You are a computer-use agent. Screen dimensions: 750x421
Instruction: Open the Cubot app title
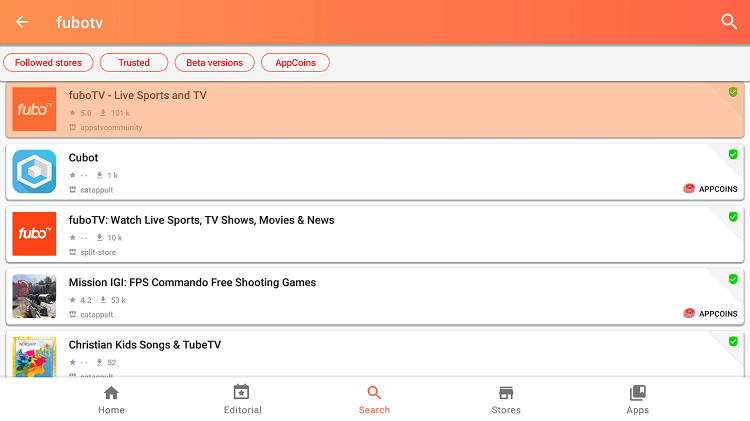pyautogui.click(x=83, y=157)
